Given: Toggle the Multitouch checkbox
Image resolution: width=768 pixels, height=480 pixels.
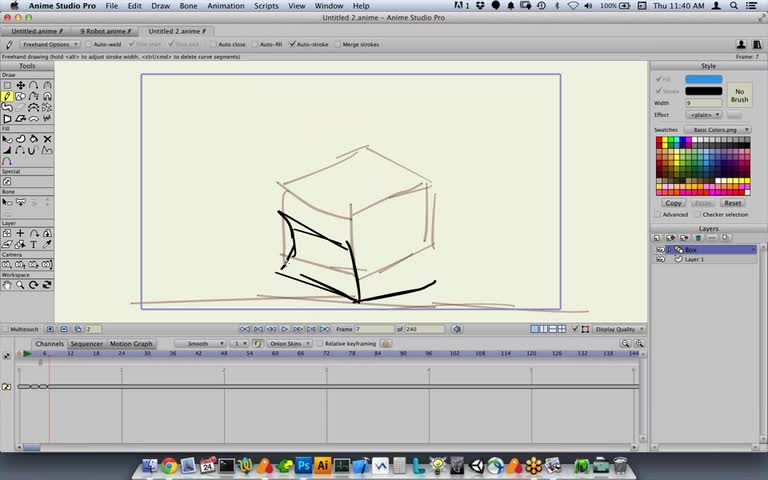Looking at the screenshot, I should coord(5,329).
